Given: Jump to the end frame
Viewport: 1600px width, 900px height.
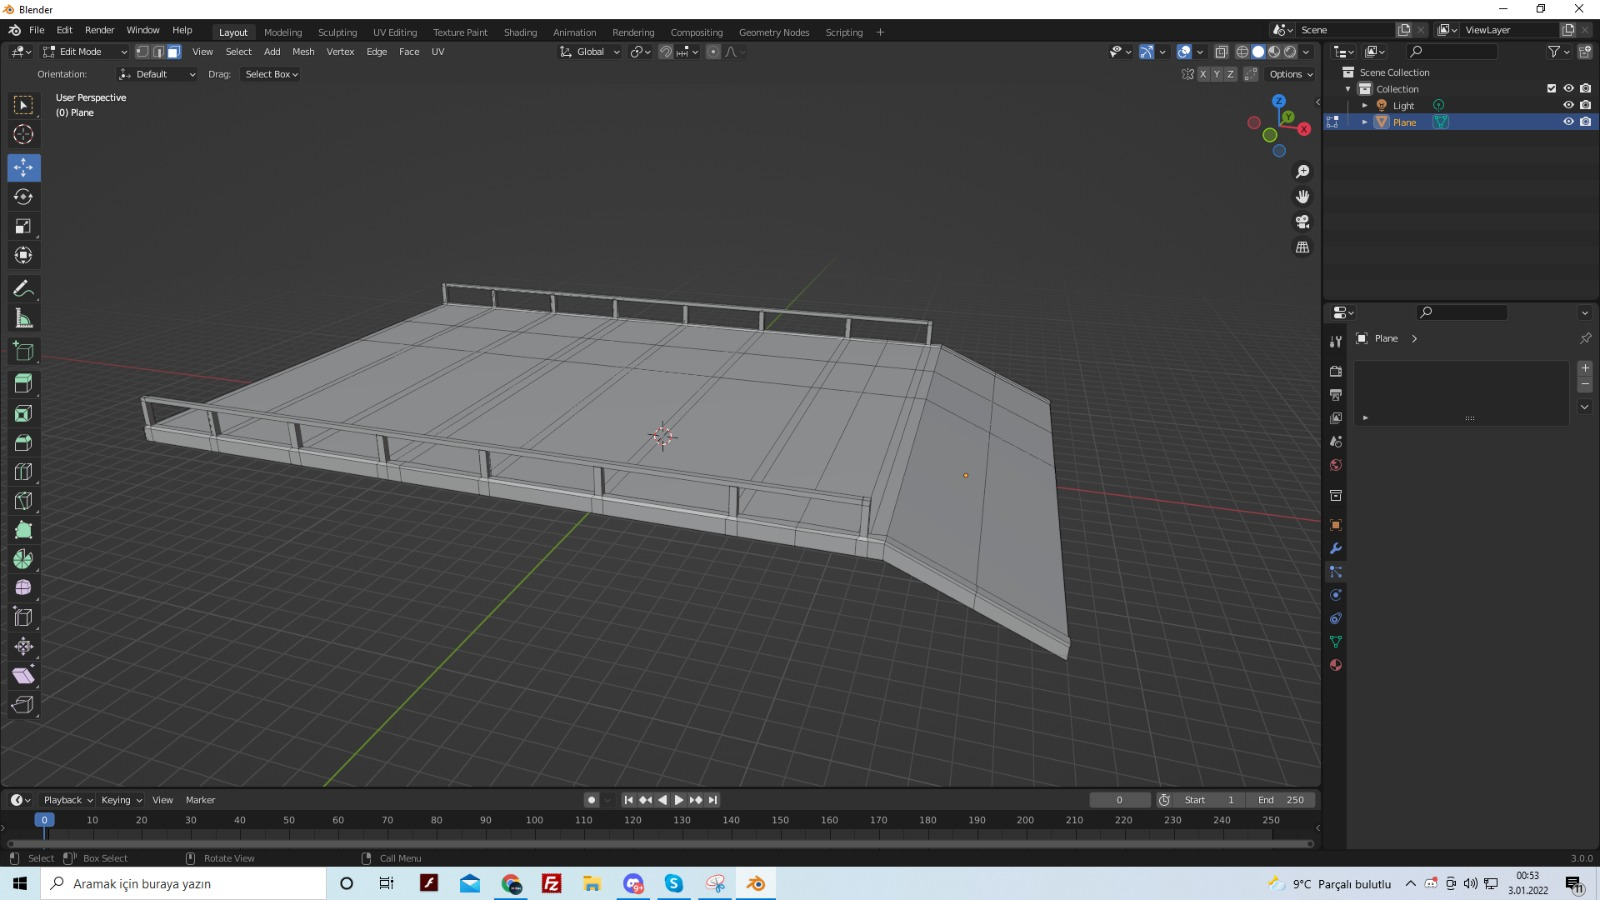Looking at the screenshot, I should (x=713, y=800).
